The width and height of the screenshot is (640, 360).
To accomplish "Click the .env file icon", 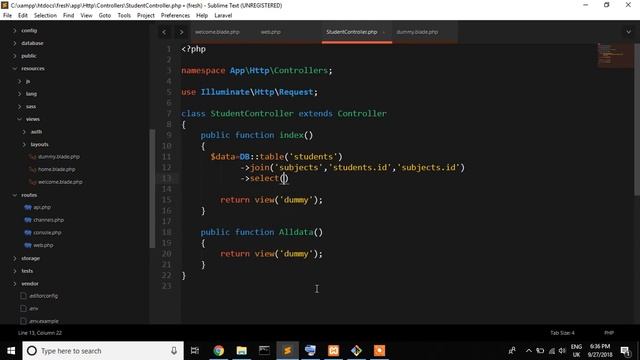I will 23,309.
